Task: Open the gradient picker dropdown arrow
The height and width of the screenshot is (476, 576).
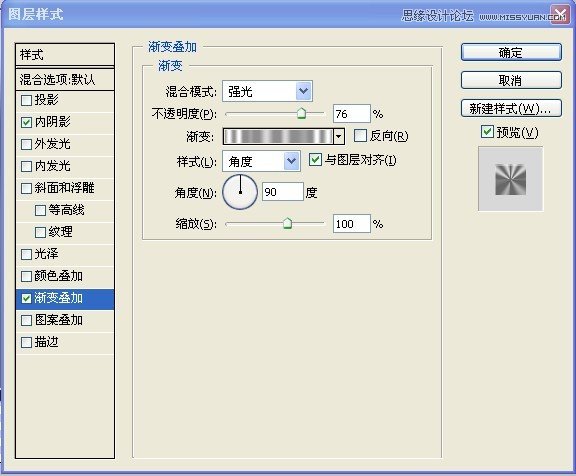Action: (339, 137)
